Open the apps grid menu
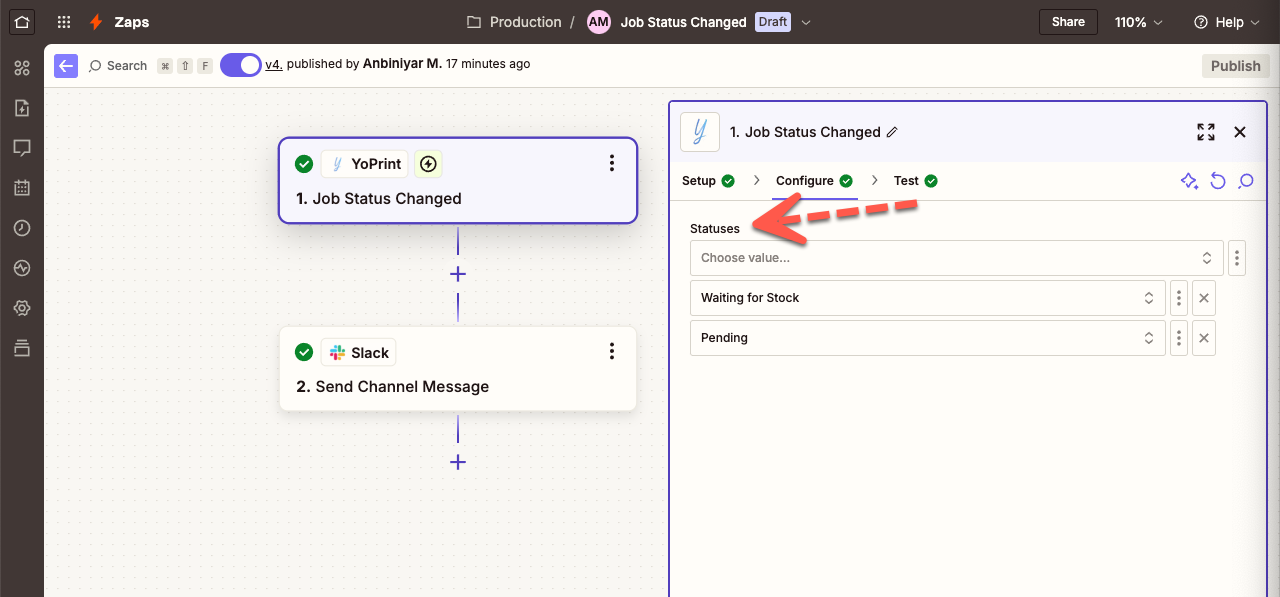This screenshot has height=597, width=1280. [x=64, y=22]
